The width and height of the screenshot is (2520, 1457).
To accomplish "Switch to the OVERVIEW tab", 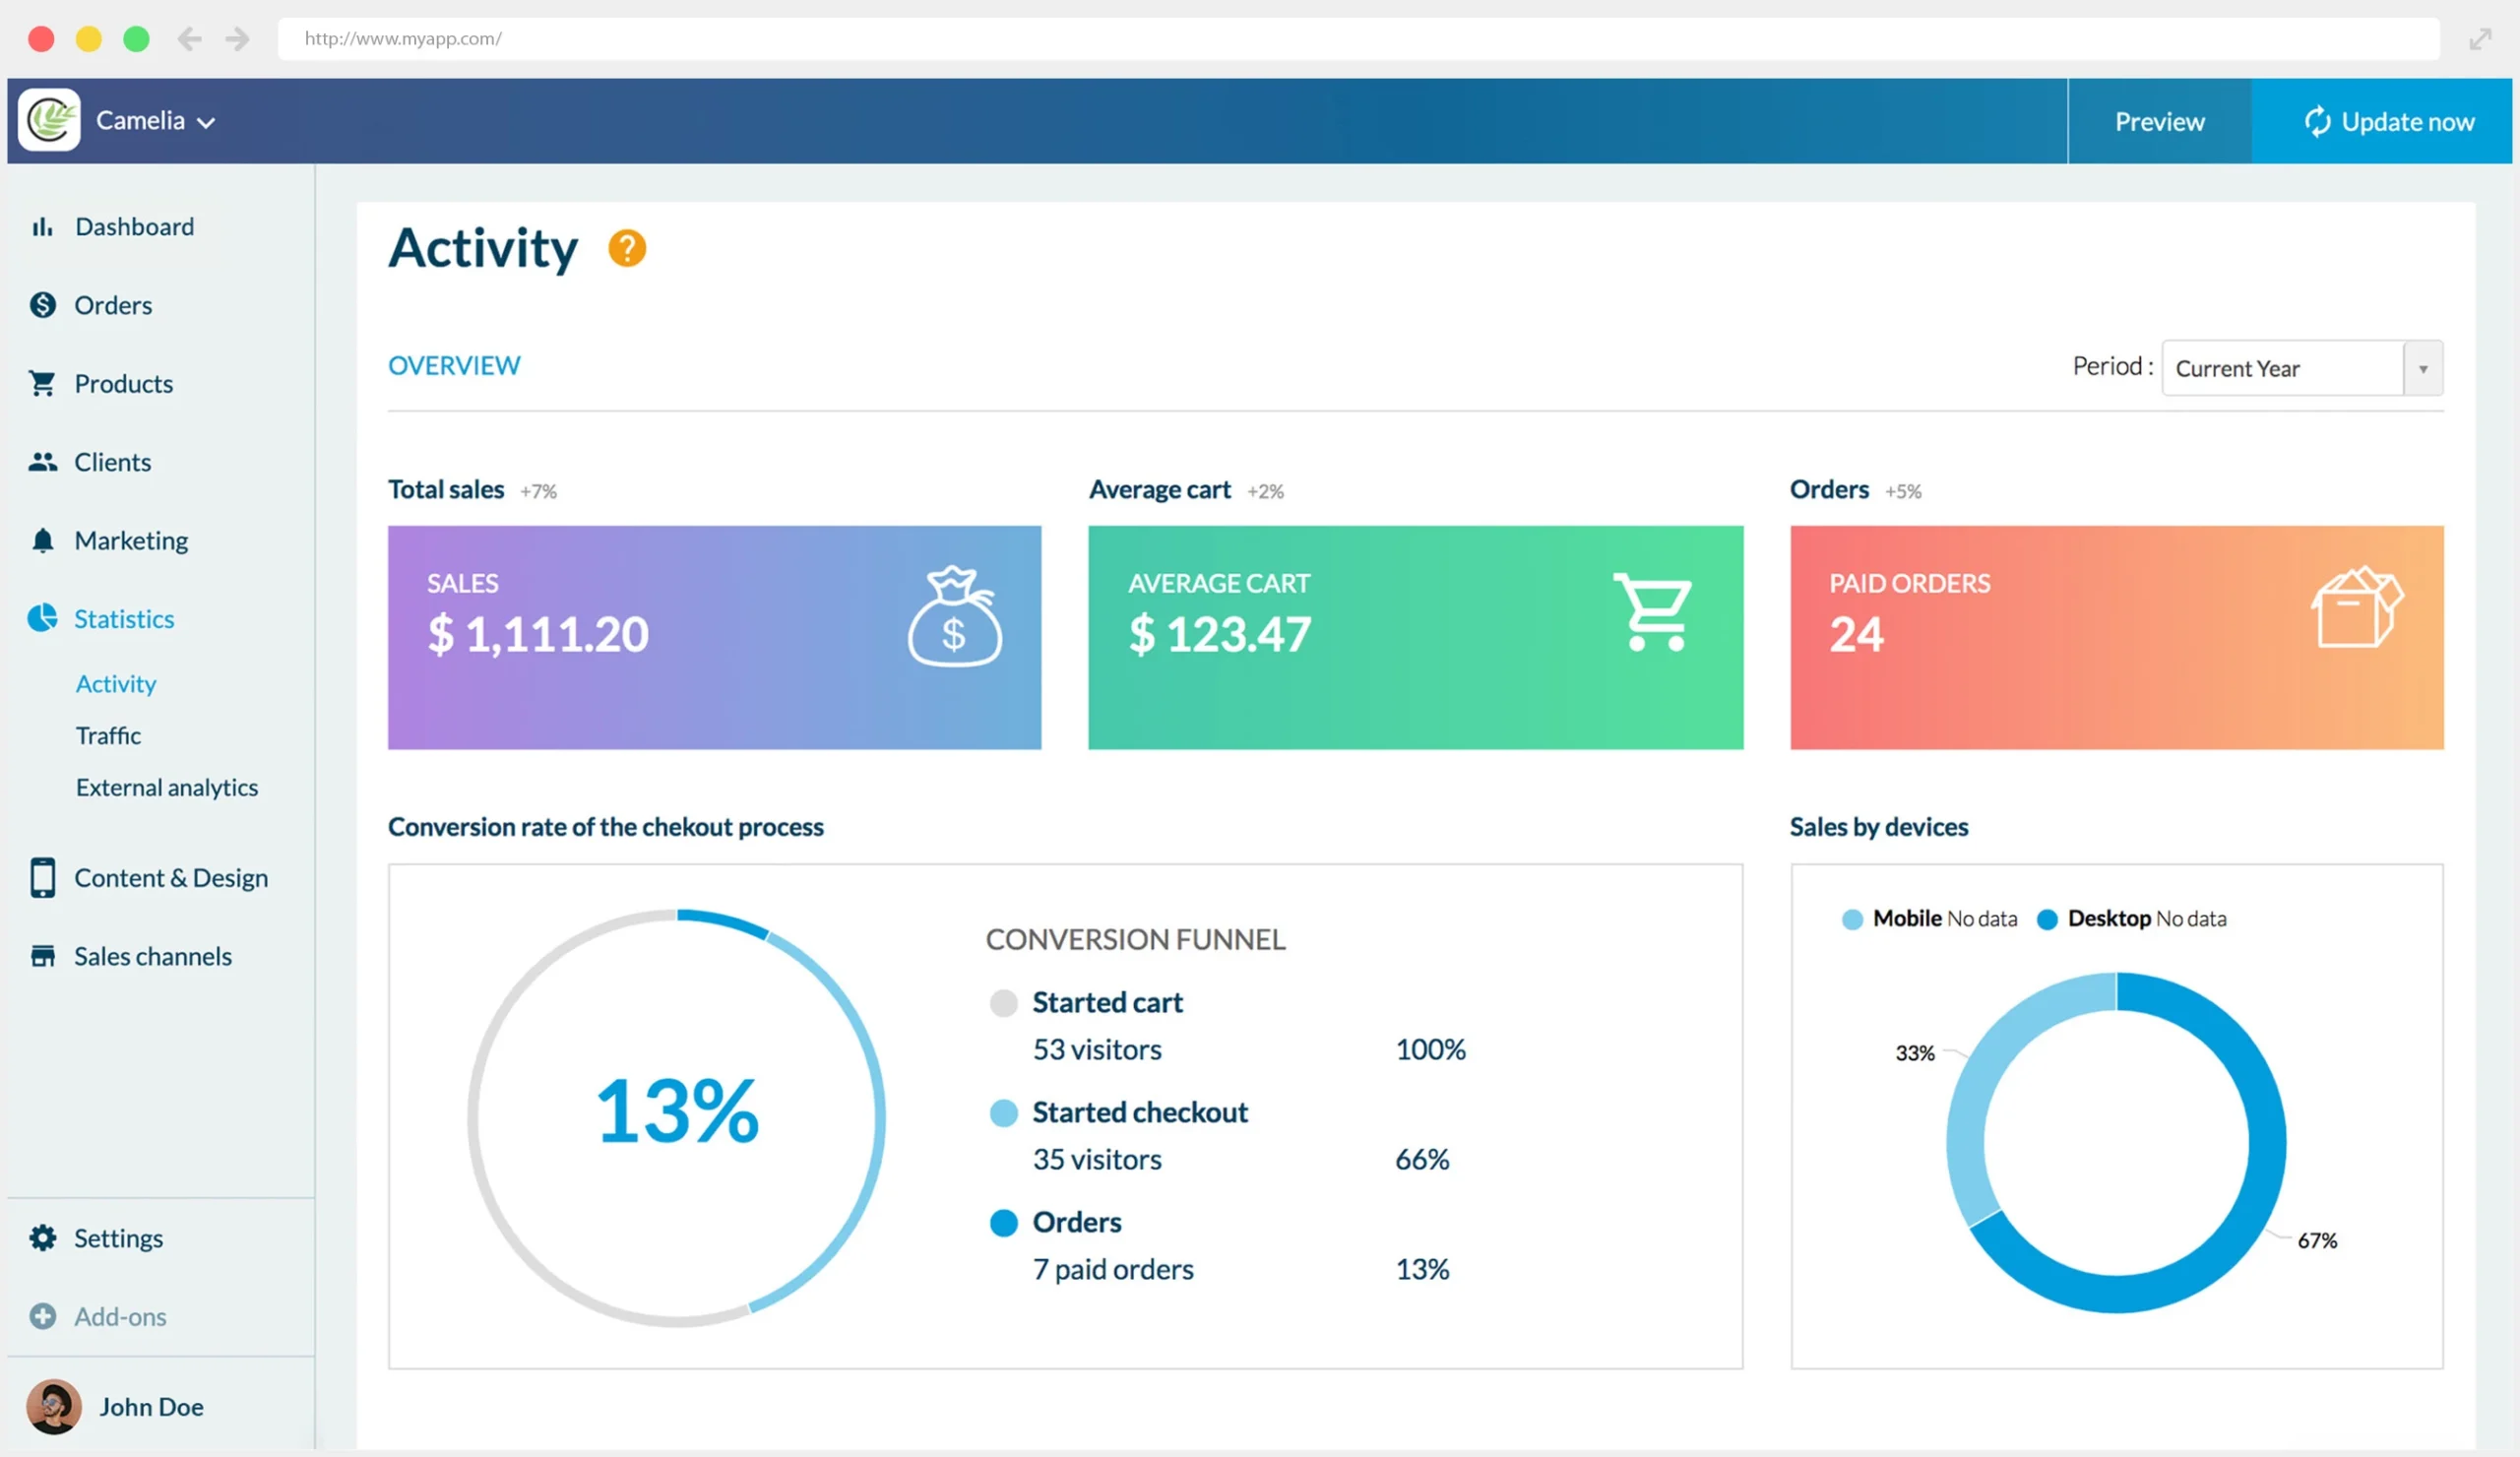I will tap(454, 365).
